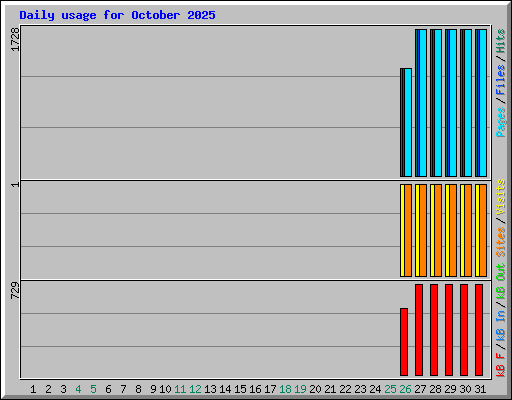Click the cyan hits bar for day 30
512x400 pixels.
pos(468,103)
